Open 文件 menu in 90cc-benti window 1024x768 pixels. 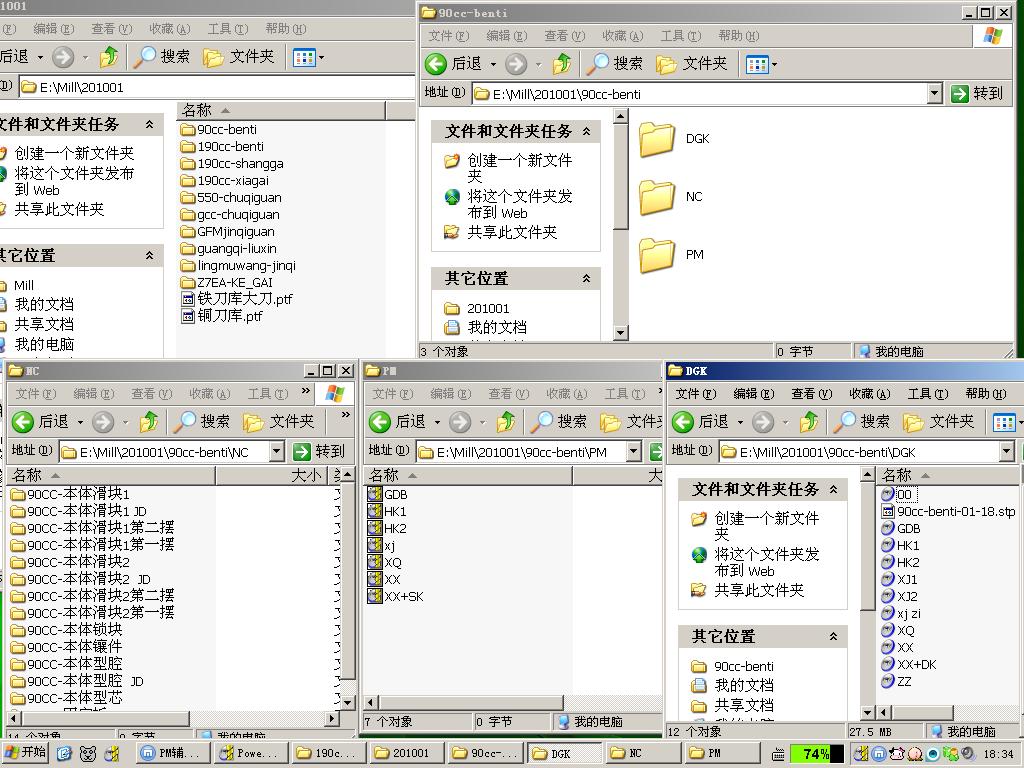[x=449, y=36]
